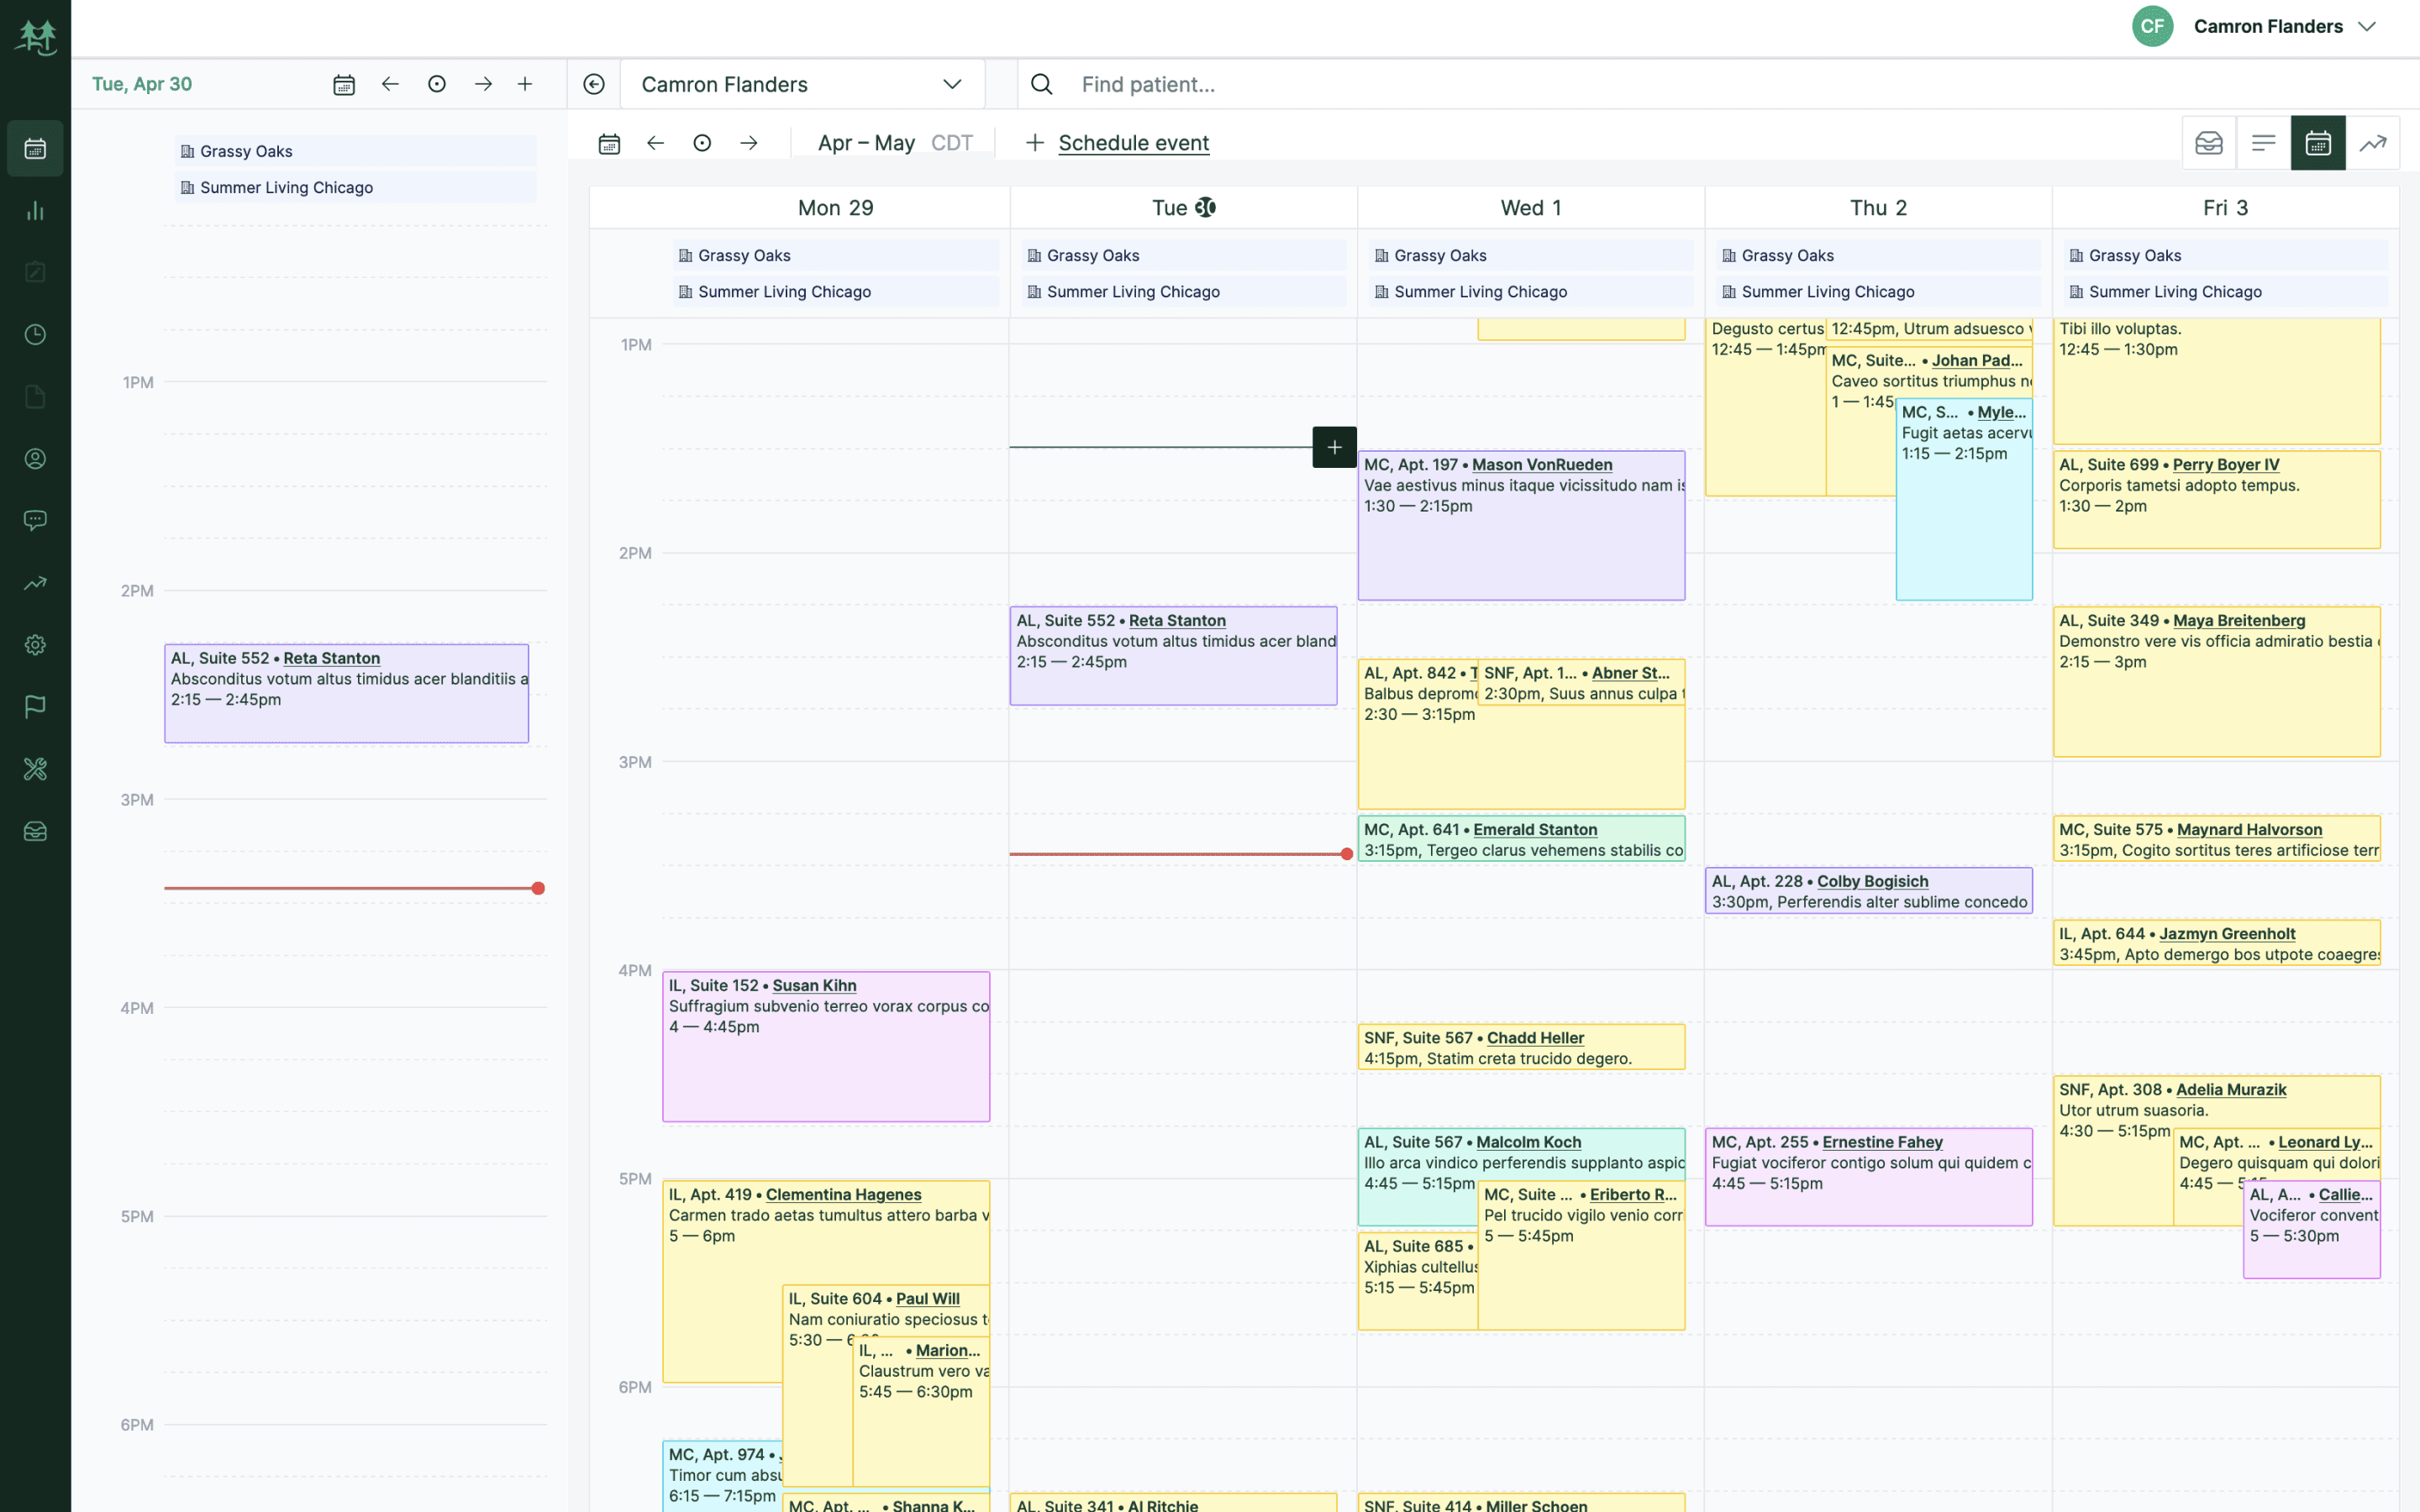
Task: Switch to the list view tab
Action: click(2264, 143)
